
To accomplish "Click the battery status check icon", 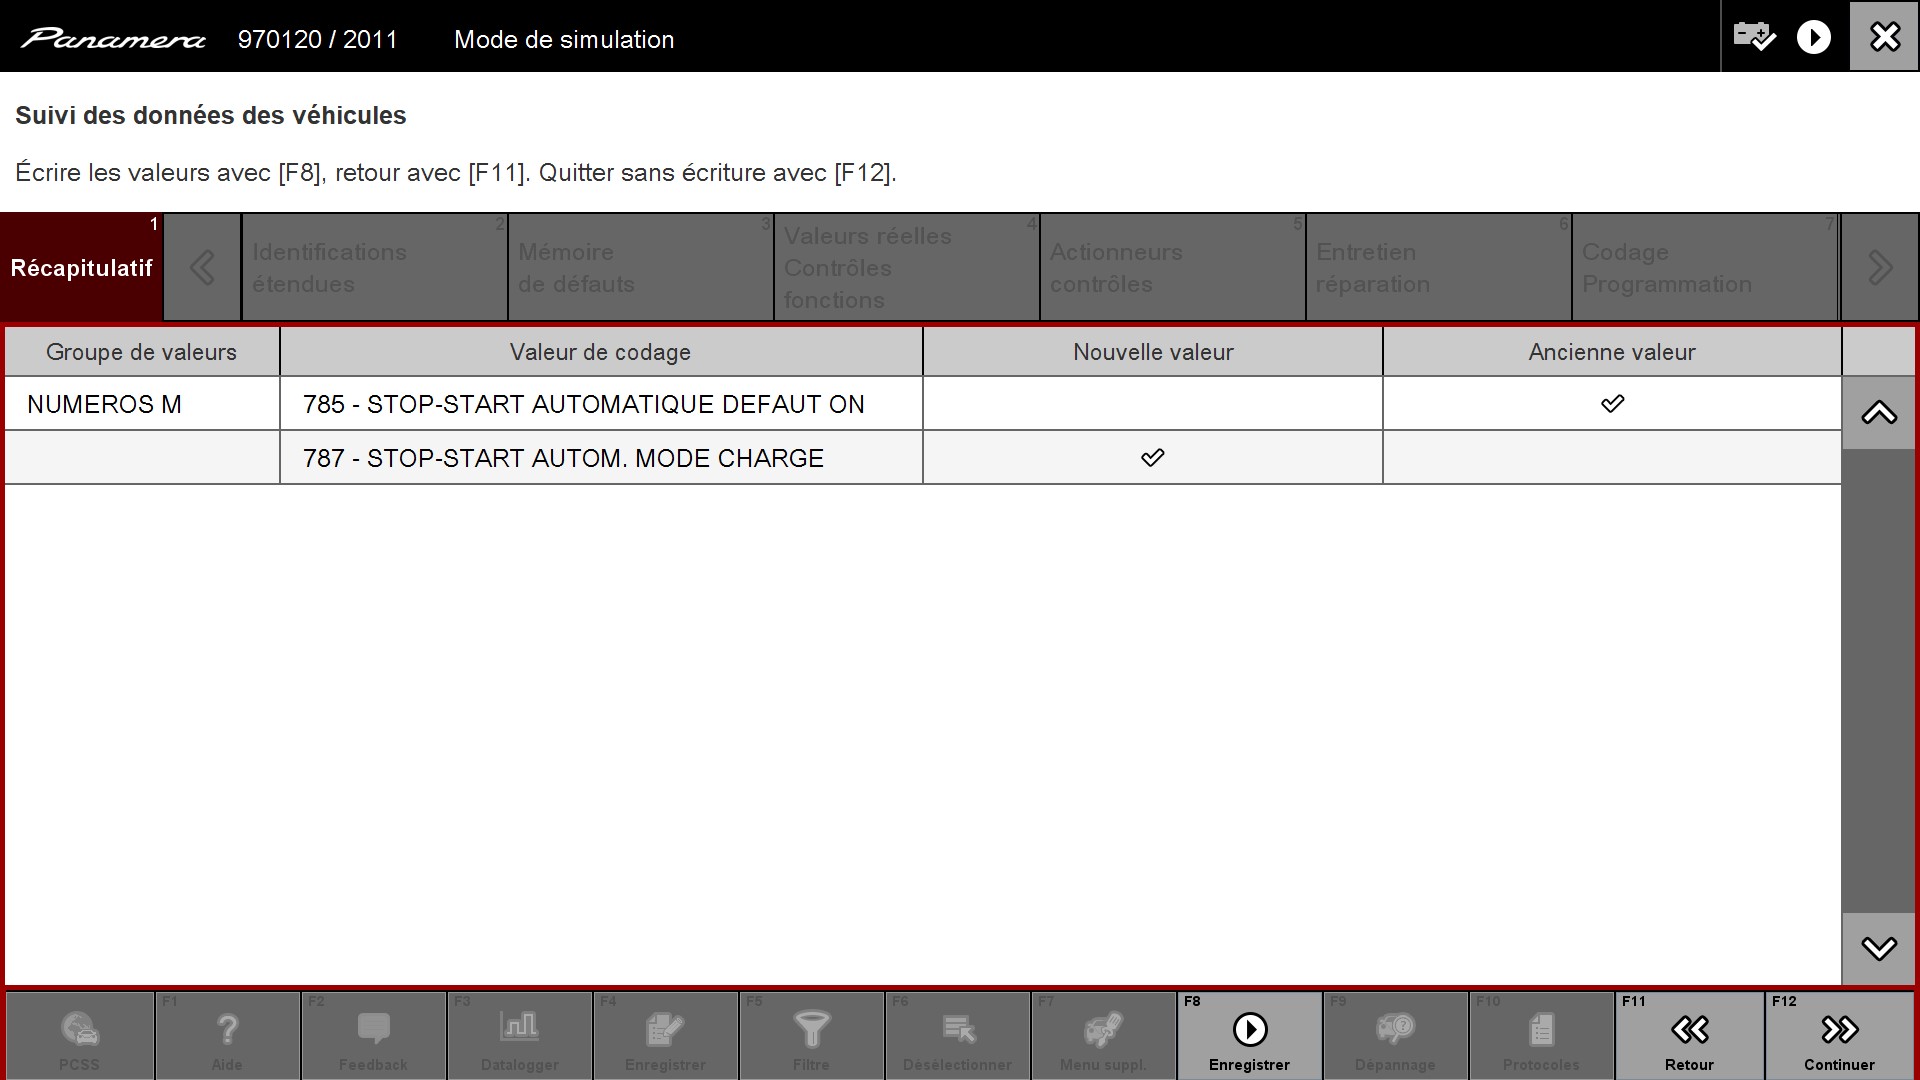I will point(1755,37).
